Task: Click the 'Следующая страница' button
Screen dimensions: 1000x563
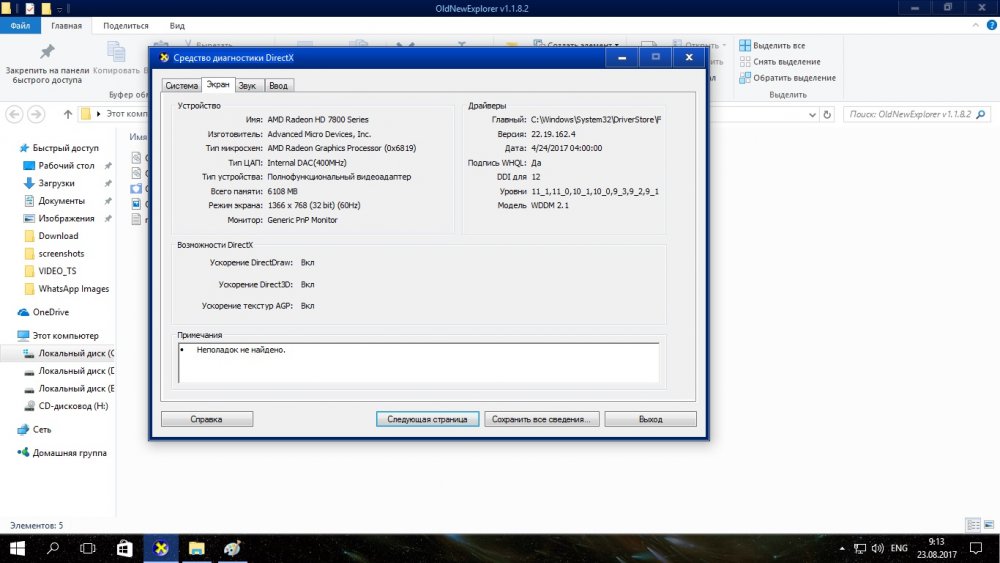Action: [427, 419]
